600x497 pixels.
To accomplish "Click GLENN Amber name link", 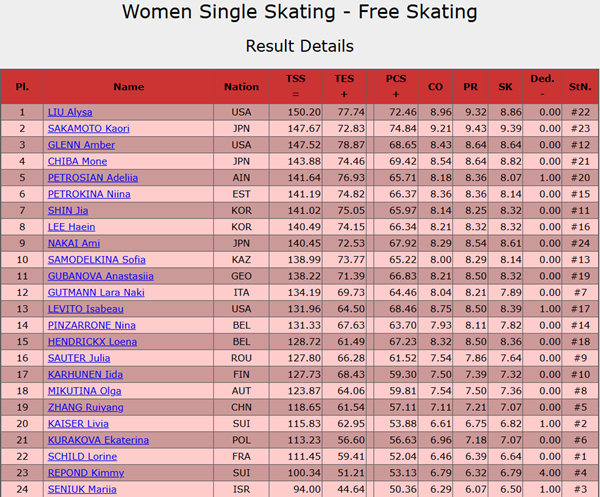I will click(81, 145).
